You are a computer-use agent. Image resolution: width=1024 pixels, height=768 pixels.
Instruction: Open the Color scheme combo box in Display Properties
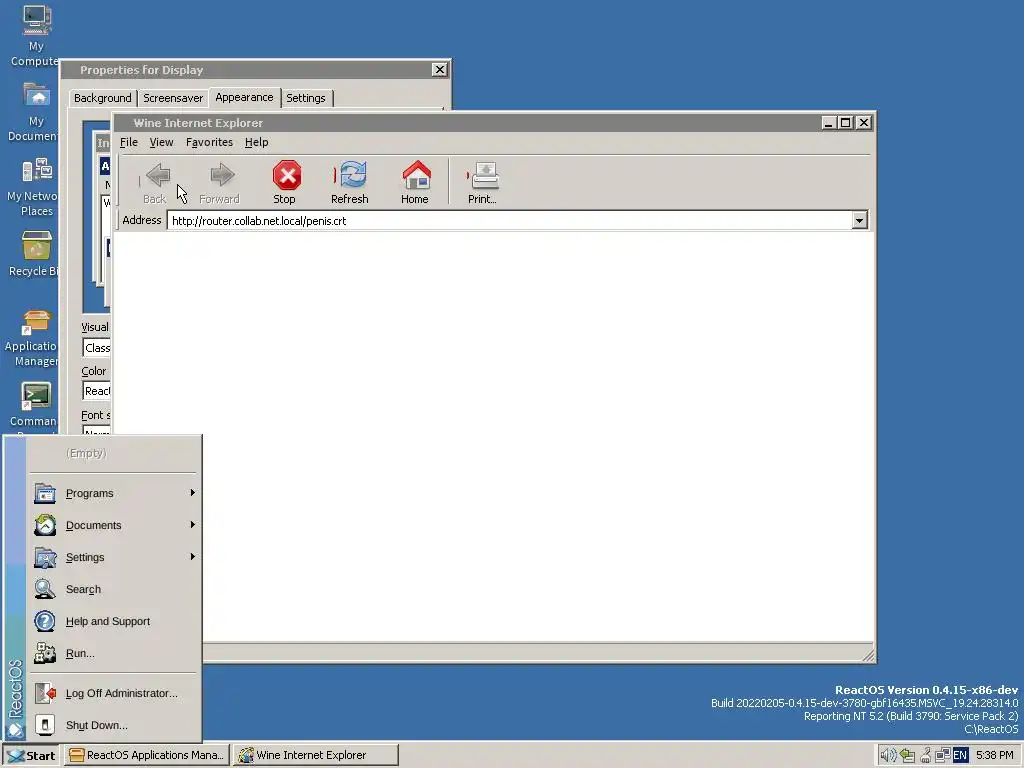pos(97,391)
